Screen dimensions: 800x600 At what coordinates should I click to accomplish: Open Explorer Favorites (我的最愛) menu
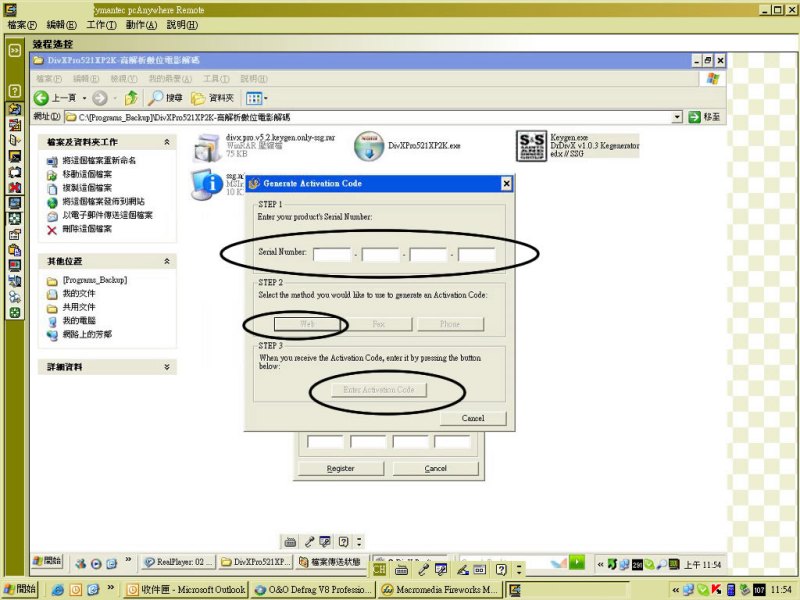[x=170, y=79]
